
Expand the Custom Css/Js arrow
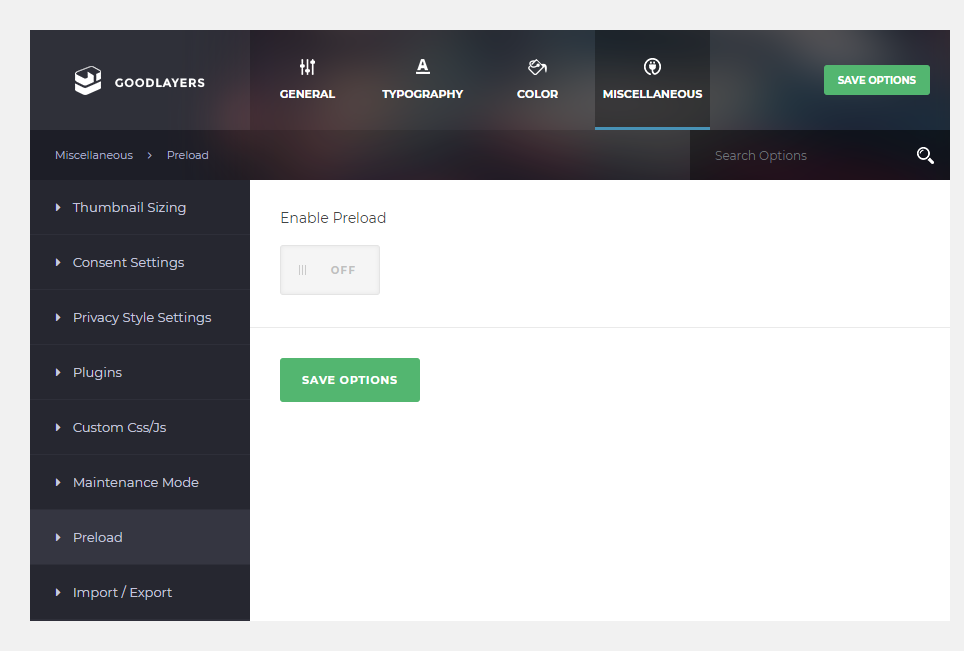click(x=58, y=427)
